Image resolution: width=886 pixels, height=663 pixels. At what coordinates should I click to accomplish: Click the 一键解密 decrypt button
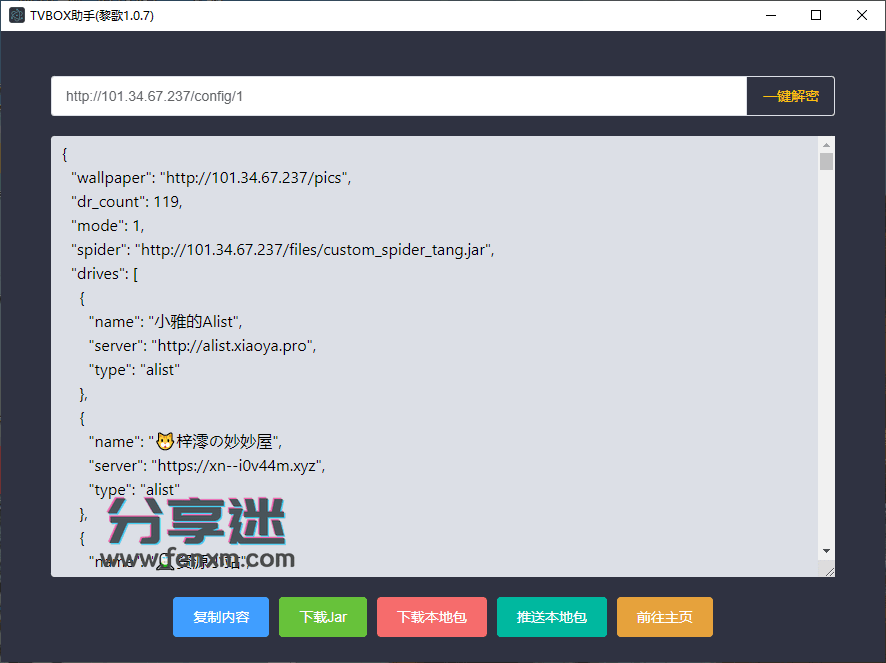(x=790, y=96)
